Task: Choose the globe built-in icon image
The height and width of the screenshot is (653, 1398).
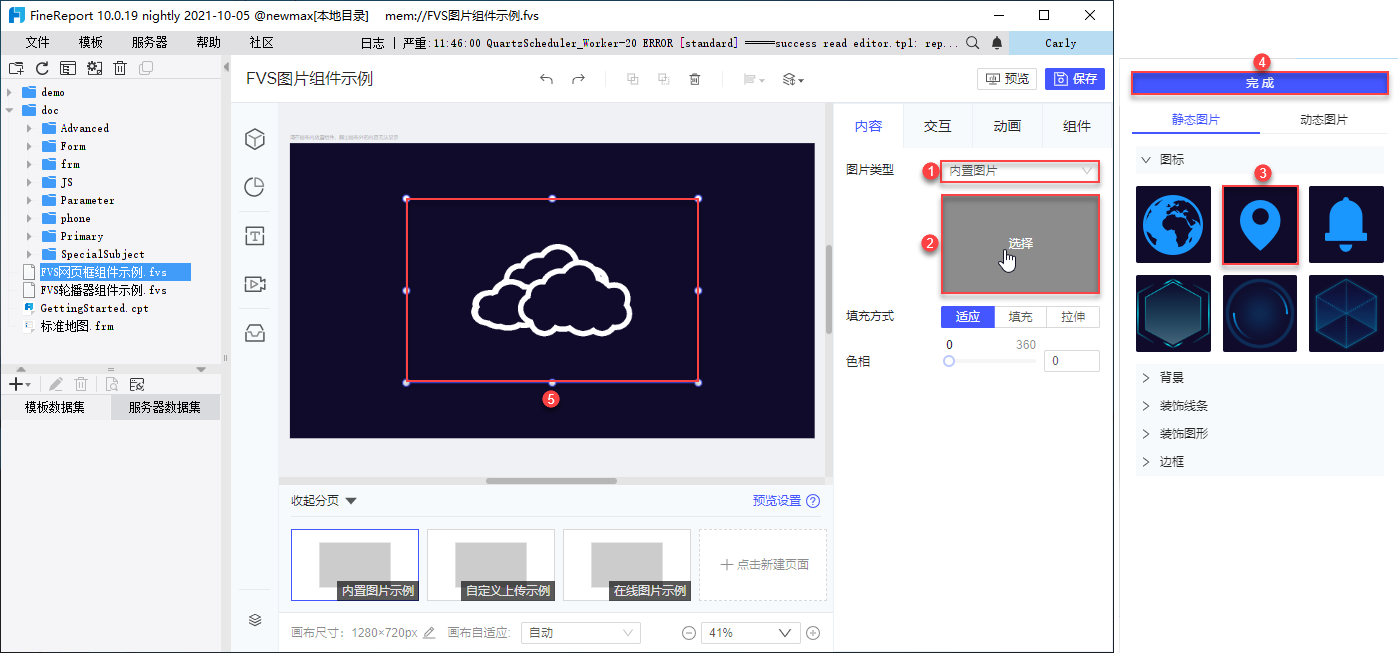Action: (x=1173, y=224)
